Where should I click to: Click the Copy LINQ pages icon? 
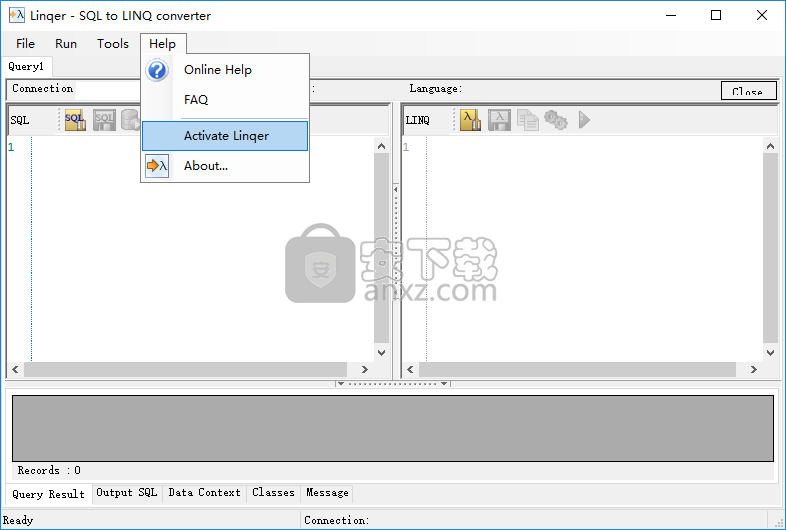[x=527, y=120]
